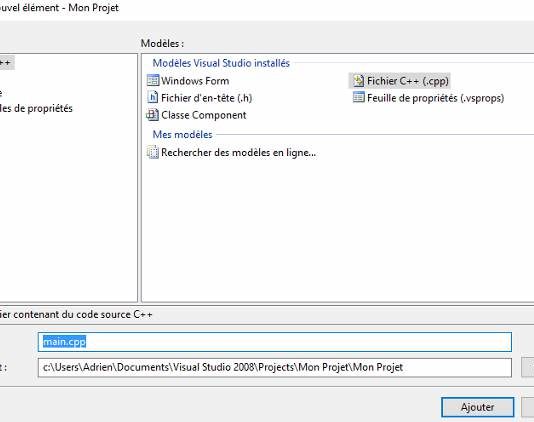Click the main.cpp file name field
The width and height of the screenshot is (534, 422).
[x=274, y=342]
